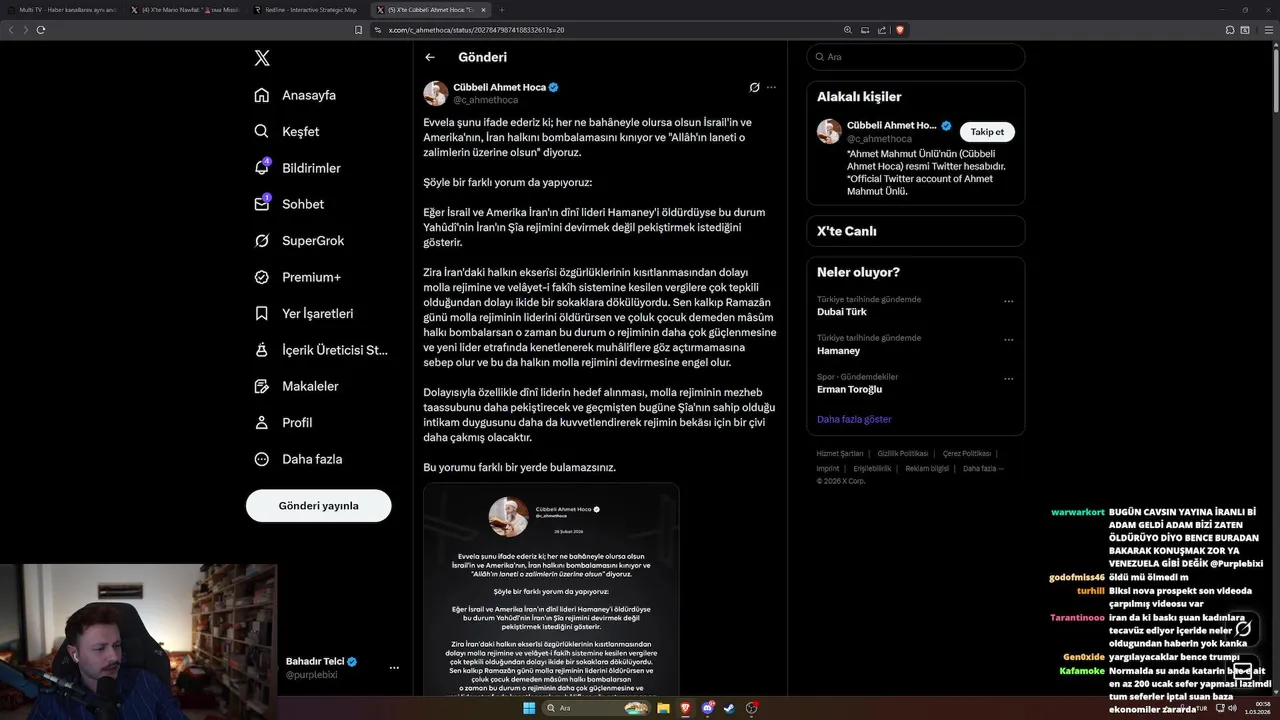Viewport: 1280px width, 720px height.
Task: Click the Profil person icon
Action: click(x=262, y=422)
